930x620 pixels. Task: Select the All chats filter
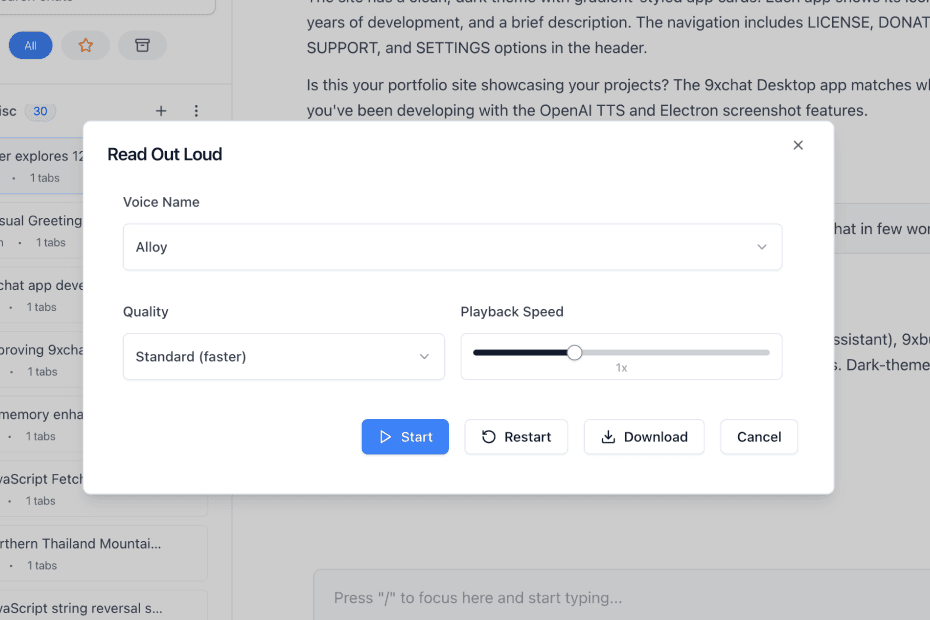30,45
